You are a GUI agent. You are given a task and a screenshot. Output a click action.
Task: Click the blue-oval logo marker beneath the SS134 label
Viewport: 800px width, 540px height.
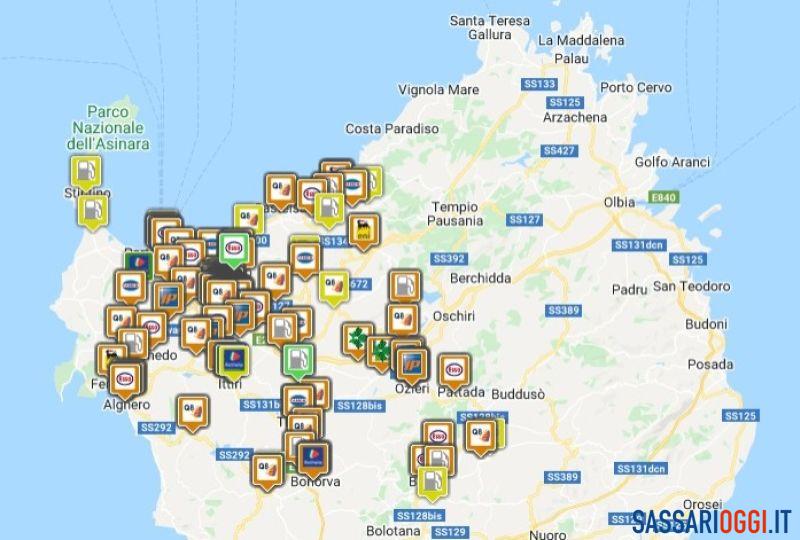pyautogui.click(x=305, y=260)
